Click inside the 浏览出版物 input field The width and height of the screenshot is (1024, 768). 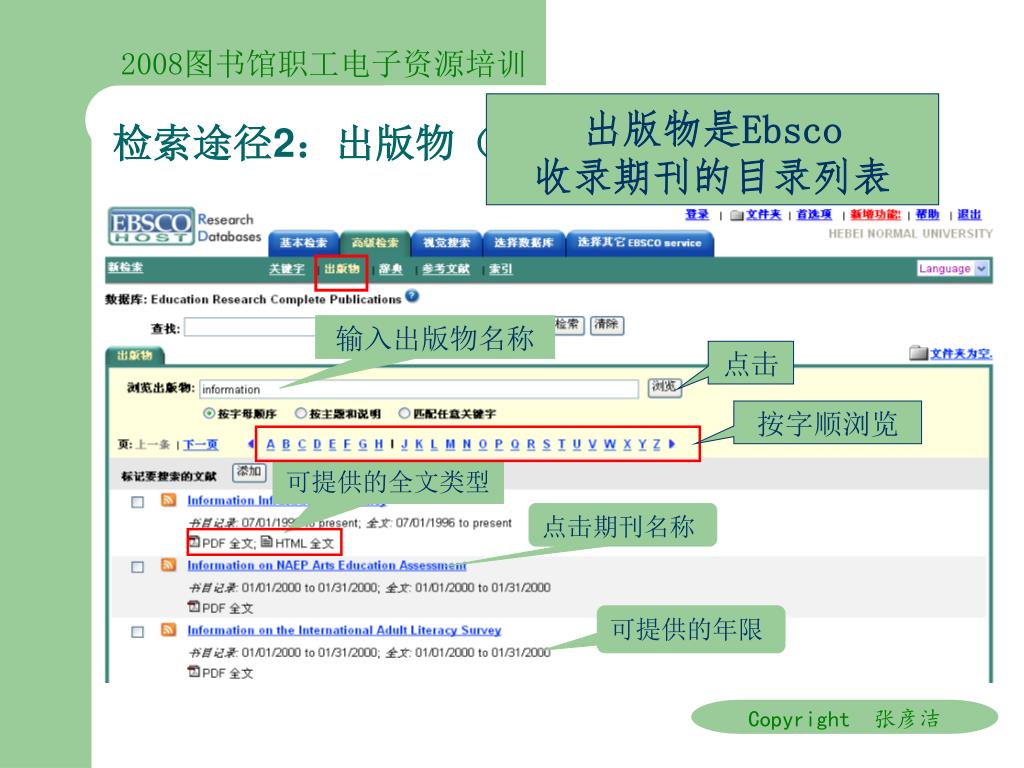[x=419, y=389]
